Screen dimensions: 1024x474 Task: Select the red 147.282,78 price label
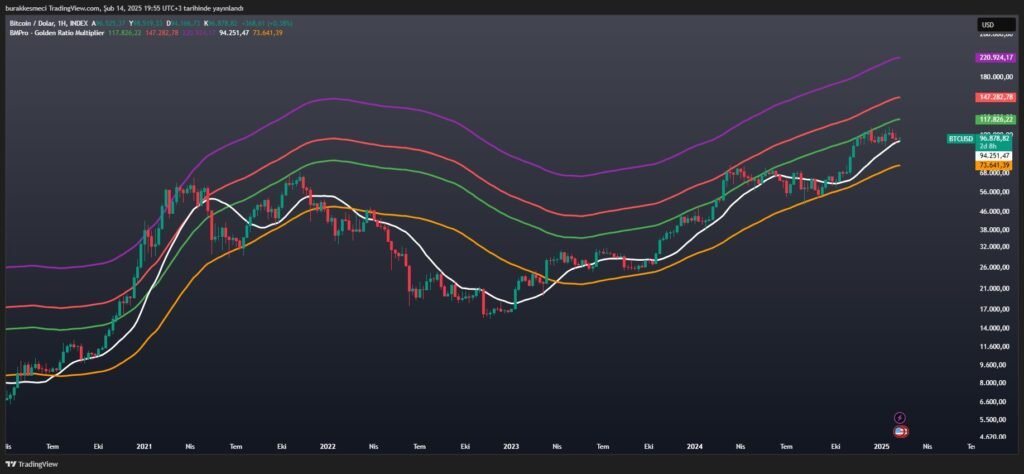[996, 97]
